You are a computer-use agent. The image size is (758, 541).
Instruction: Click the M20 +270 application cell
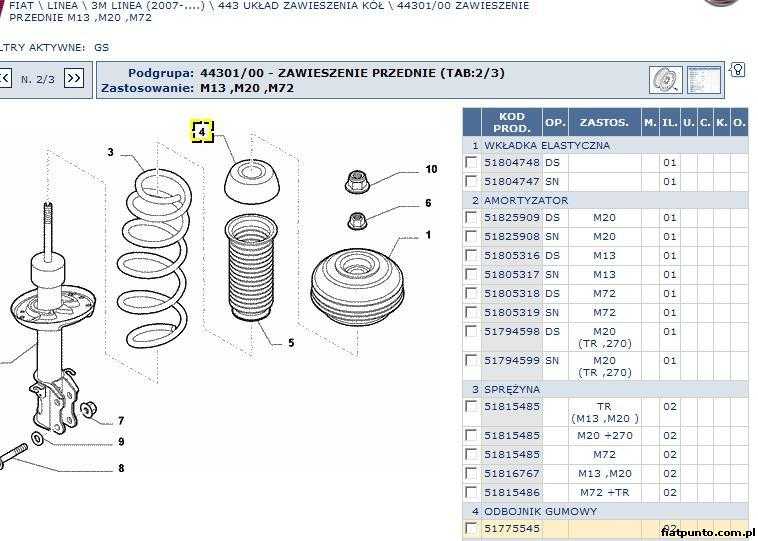(x=605, y=436)
